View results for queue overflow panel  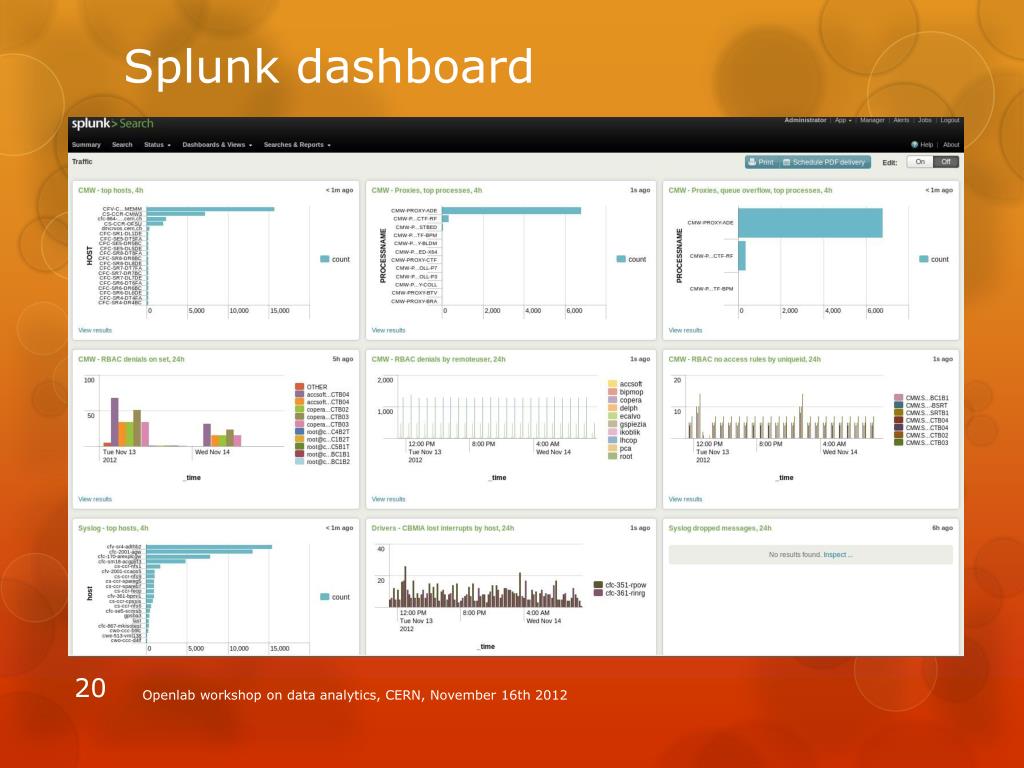(685, 330)
